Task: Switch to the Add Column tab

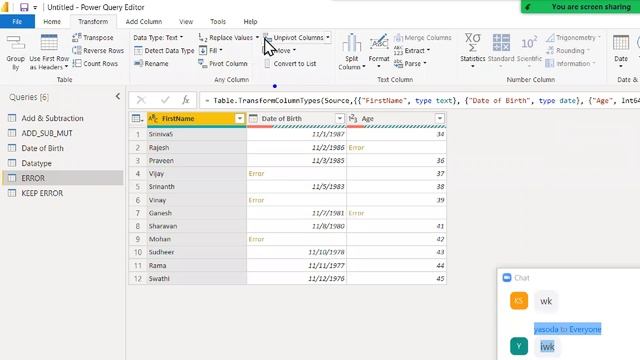Action: click(144, 22)
